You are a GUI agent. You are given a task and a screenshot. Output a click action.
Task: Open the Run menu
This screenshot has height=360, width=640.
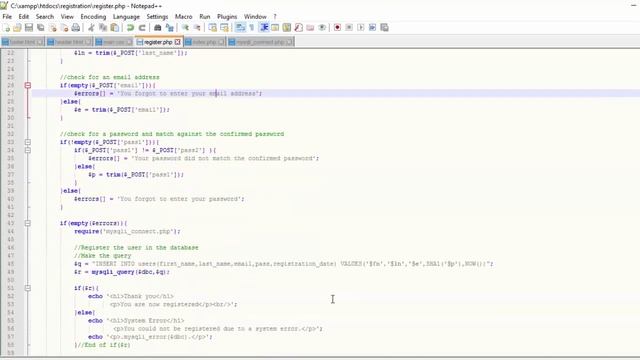[204, 17]
